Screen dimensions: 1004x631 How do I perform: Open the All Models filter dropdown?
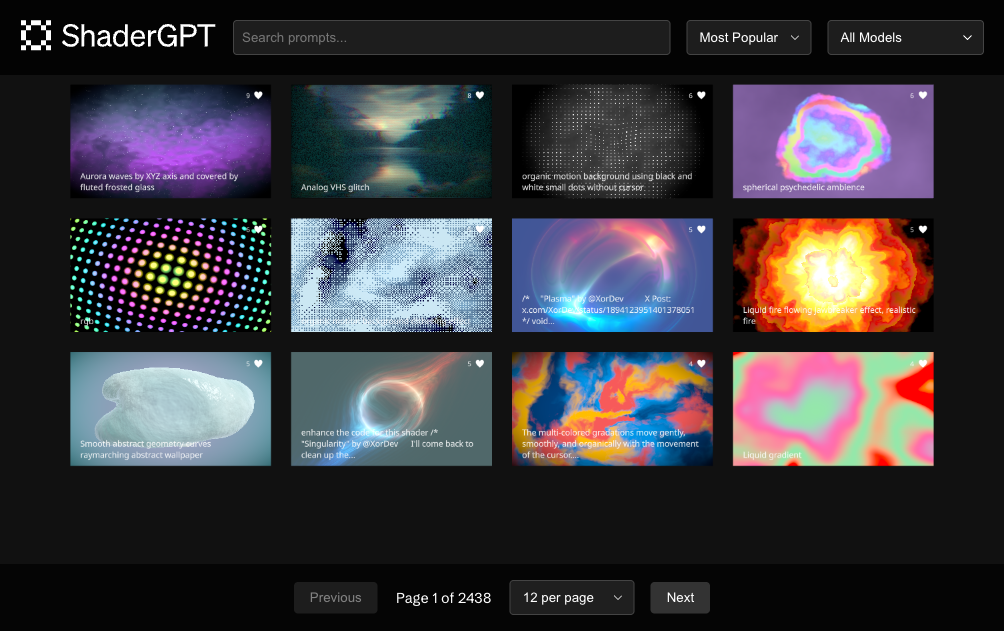point(905,37)
